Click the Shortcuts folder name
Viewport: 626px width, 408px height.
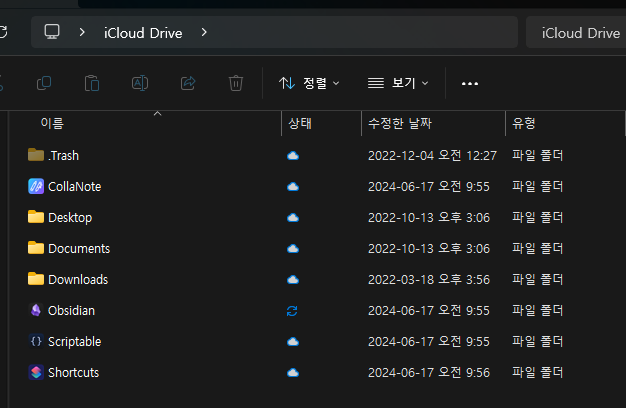pyautogui.click(x=73, y=373)
